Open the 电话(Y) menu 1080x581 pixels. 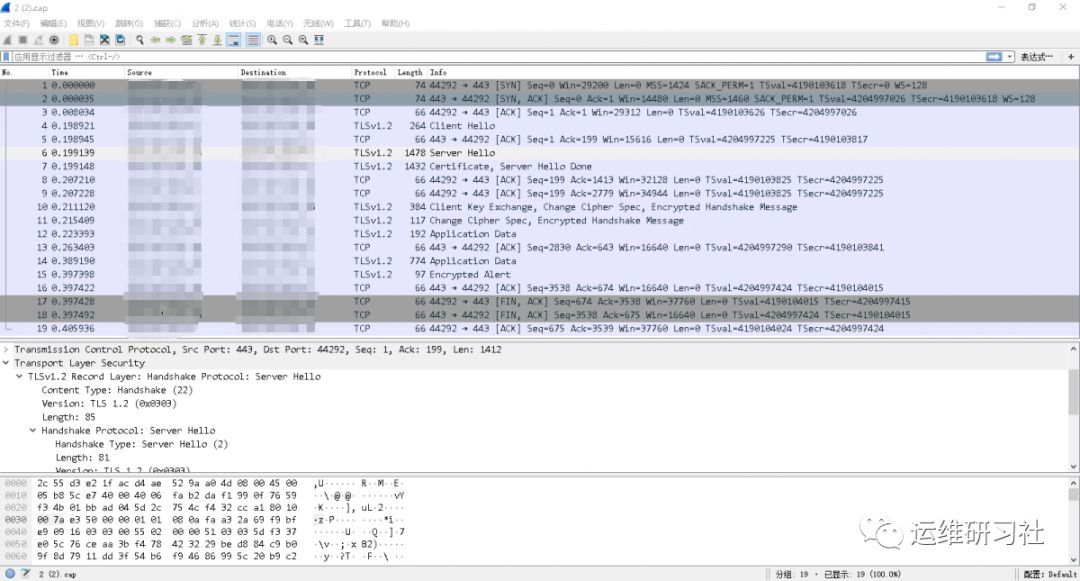[280, 23]
